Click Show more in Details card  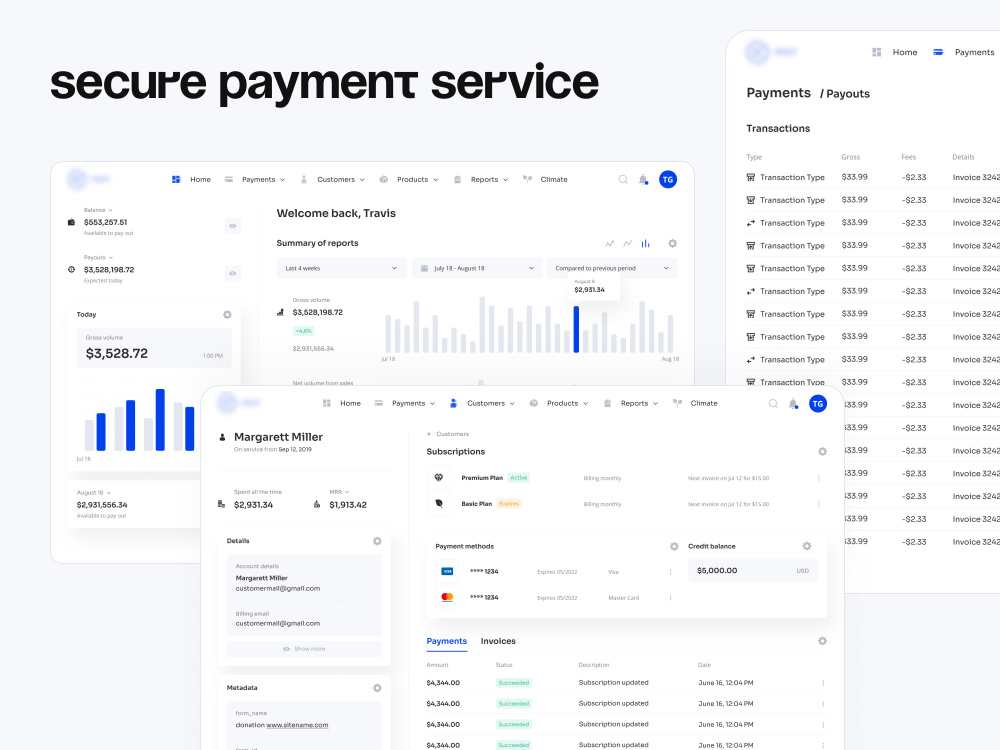[x=304, y=649]
